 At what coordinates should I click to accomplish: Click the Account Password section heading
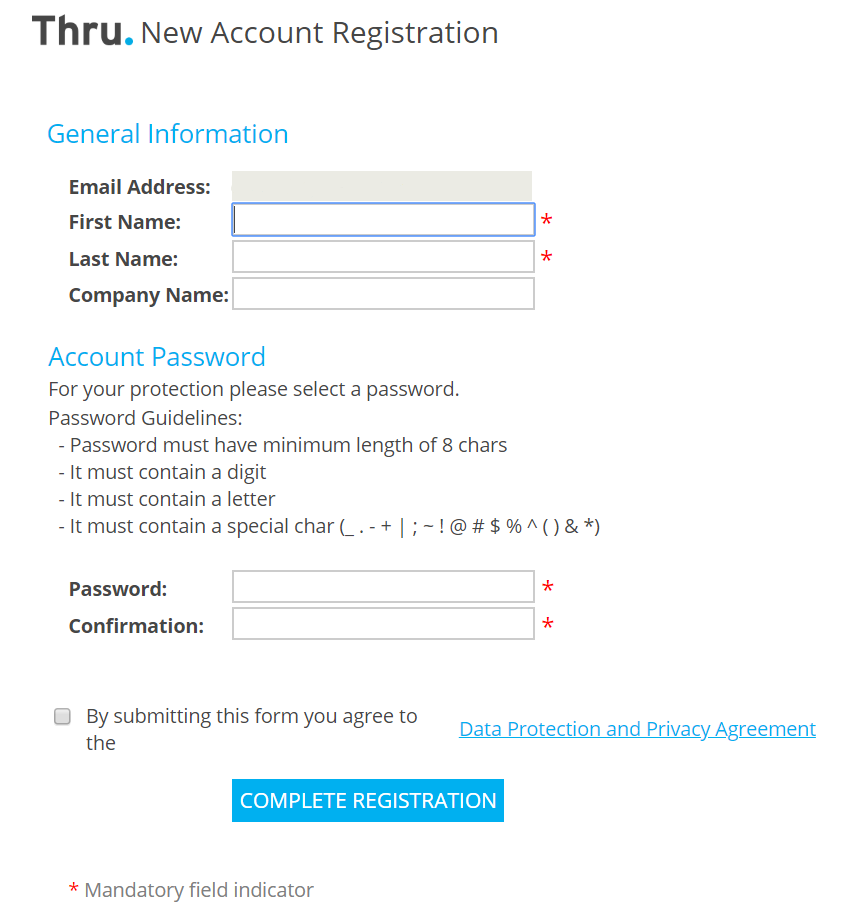click(157, 357)
